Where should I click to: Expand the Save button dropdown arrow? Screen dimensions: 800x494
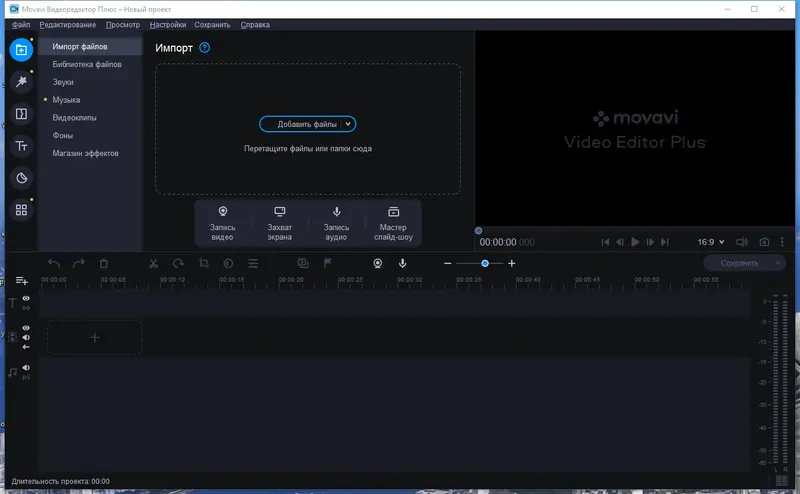pos(778,263)
